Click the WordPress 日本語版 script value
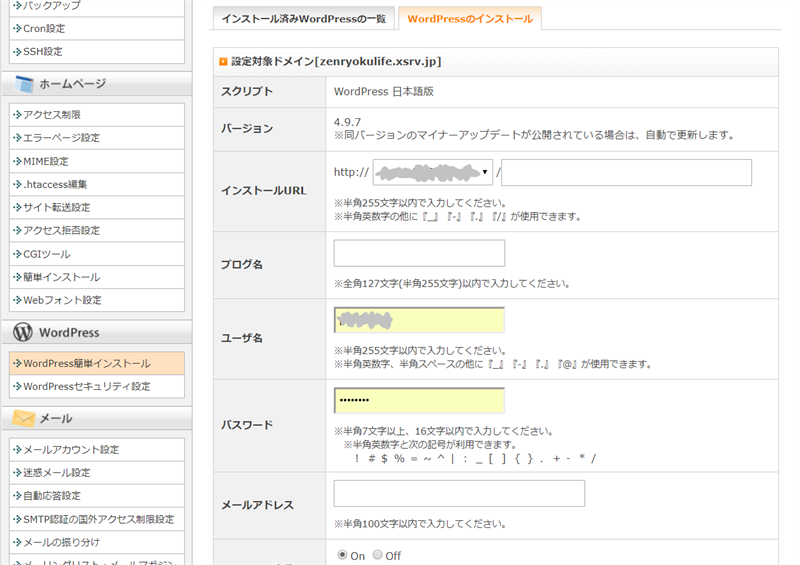This screenshot has width=800, height=565. [384, 91]
